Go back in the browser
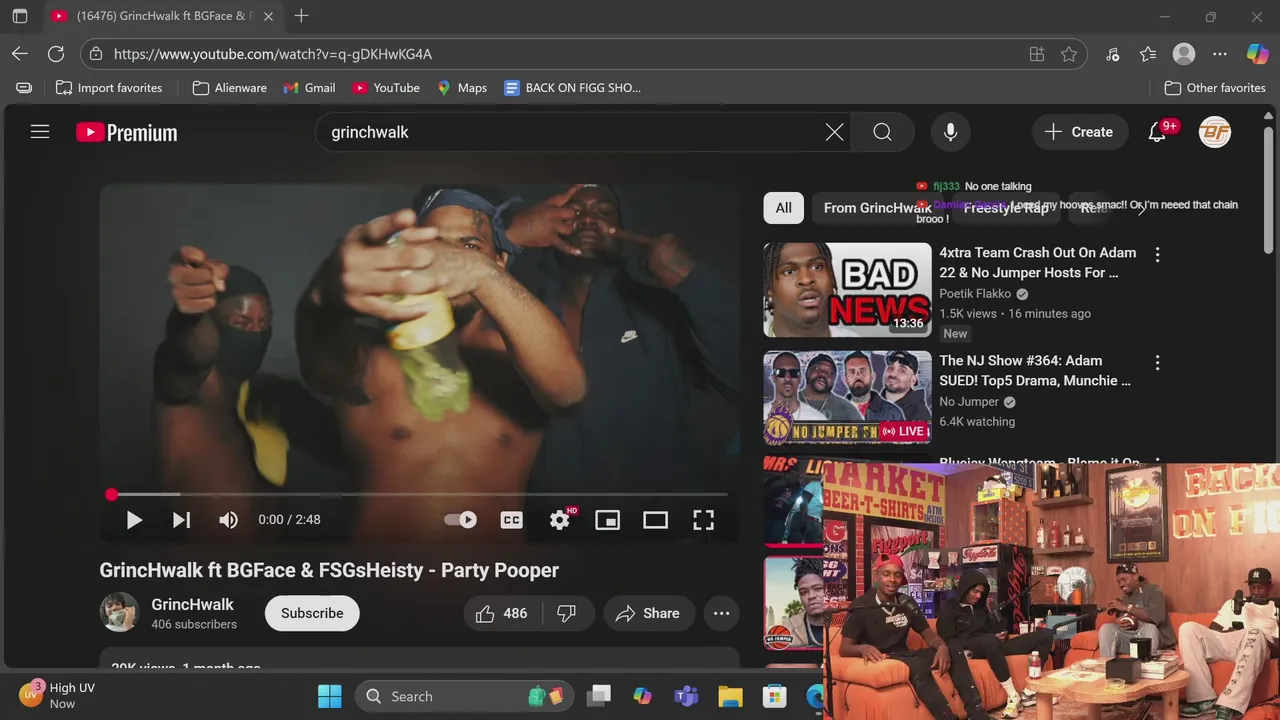This screenshot has height=720, width=1280. click(x=20, y=54)
